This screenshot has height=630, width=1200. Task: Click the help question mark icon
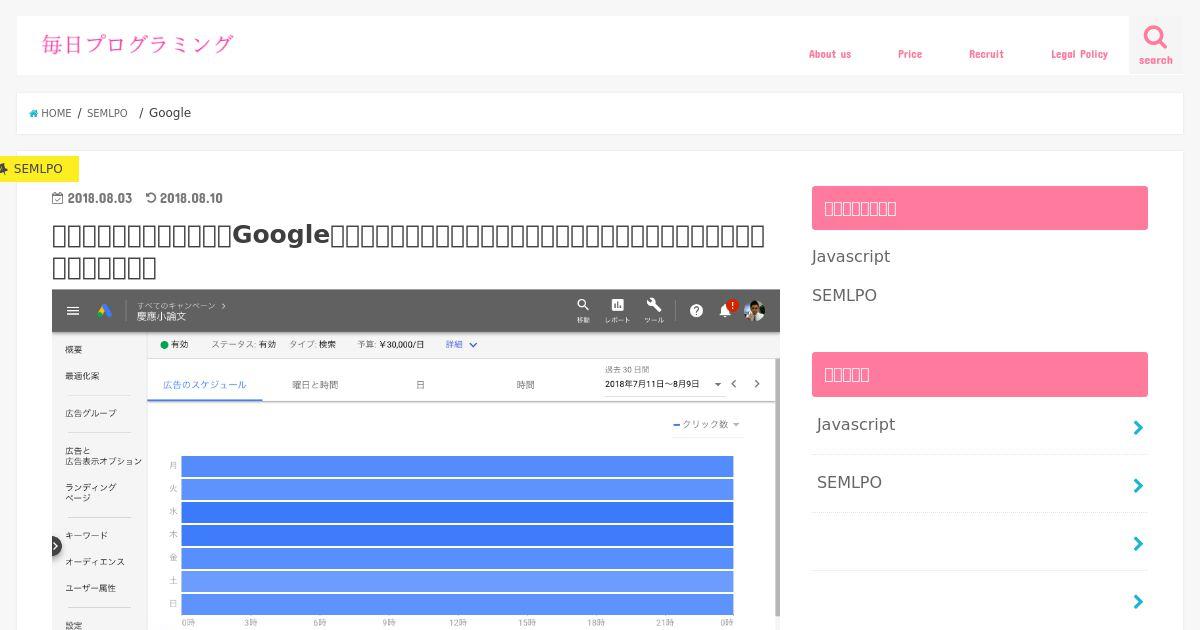click(696, 311)
